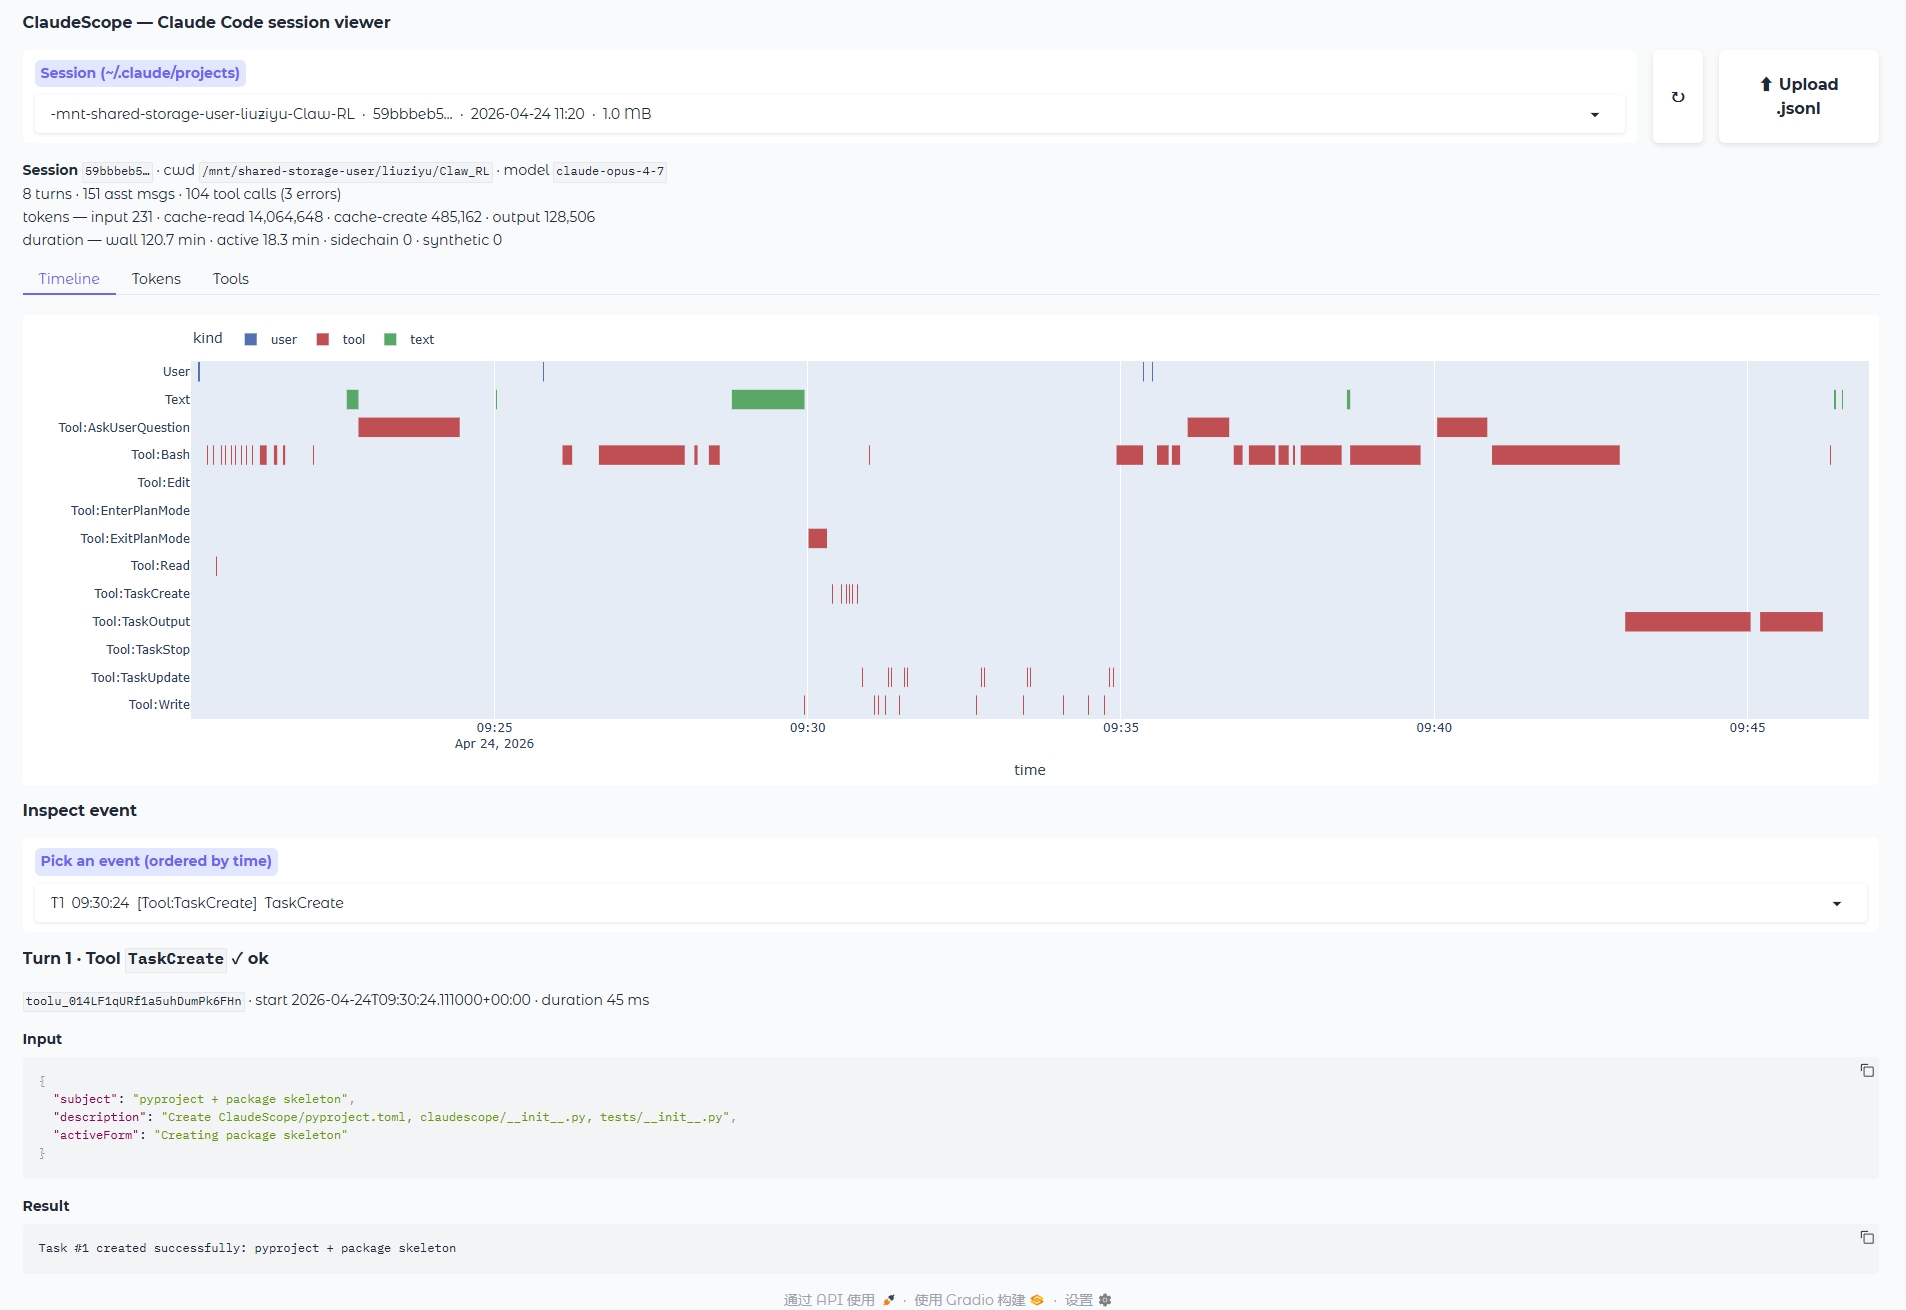Click the toolu_014LF1qURf1a5uhDumPk6FHn ID chip
The image size is (1906, 1310).
(x=131, y=1000)
